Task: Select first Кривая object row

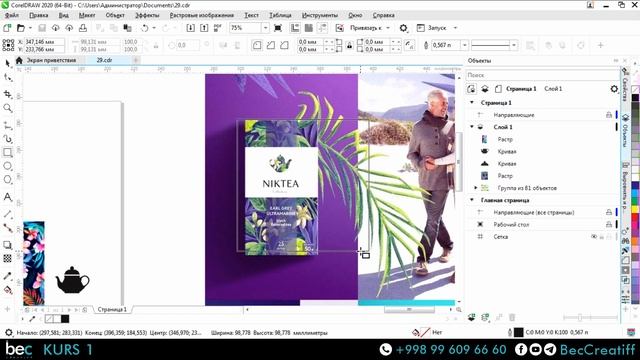Action: (x=543, y=151)
